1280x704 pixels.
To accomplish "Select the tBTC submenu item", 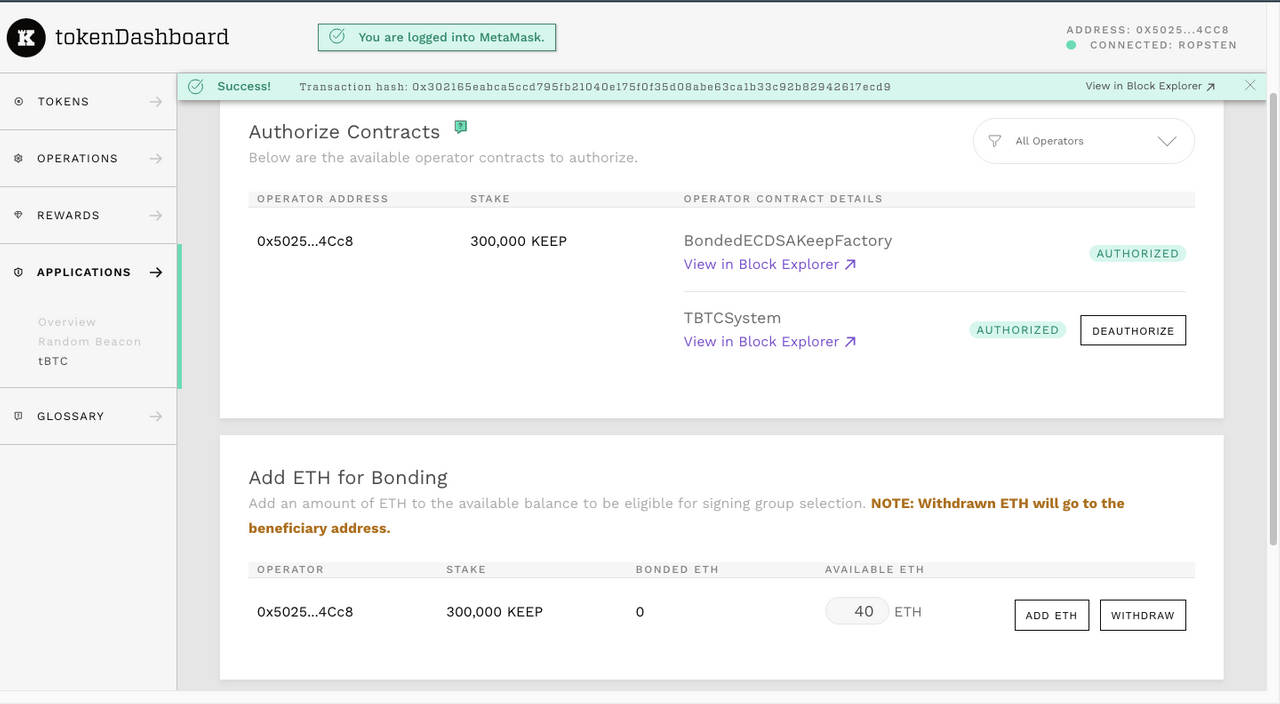I will tap(53, 361).
